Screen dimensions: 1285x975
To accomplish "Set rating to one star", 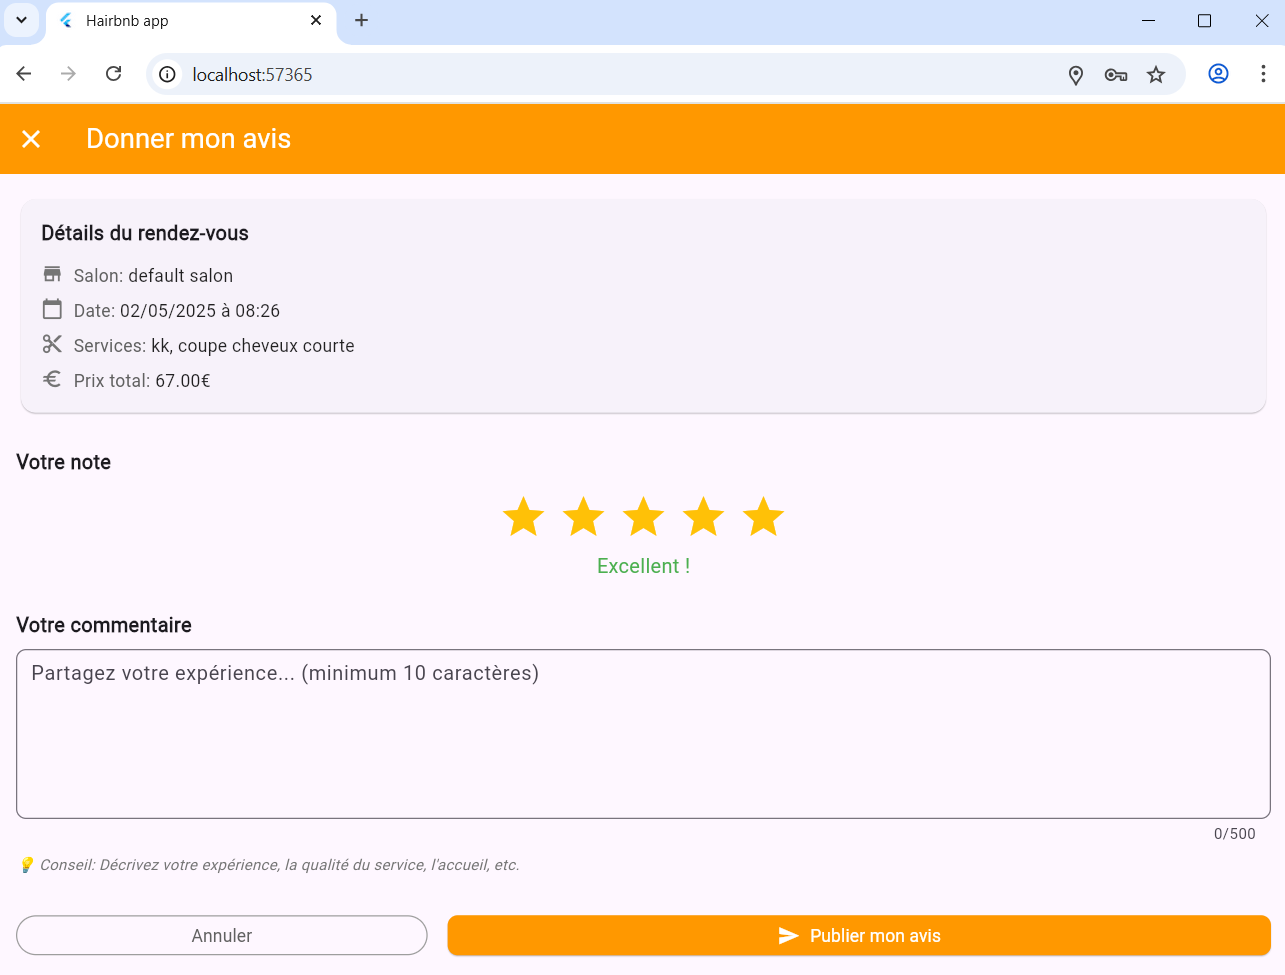I will click(523, 517).
